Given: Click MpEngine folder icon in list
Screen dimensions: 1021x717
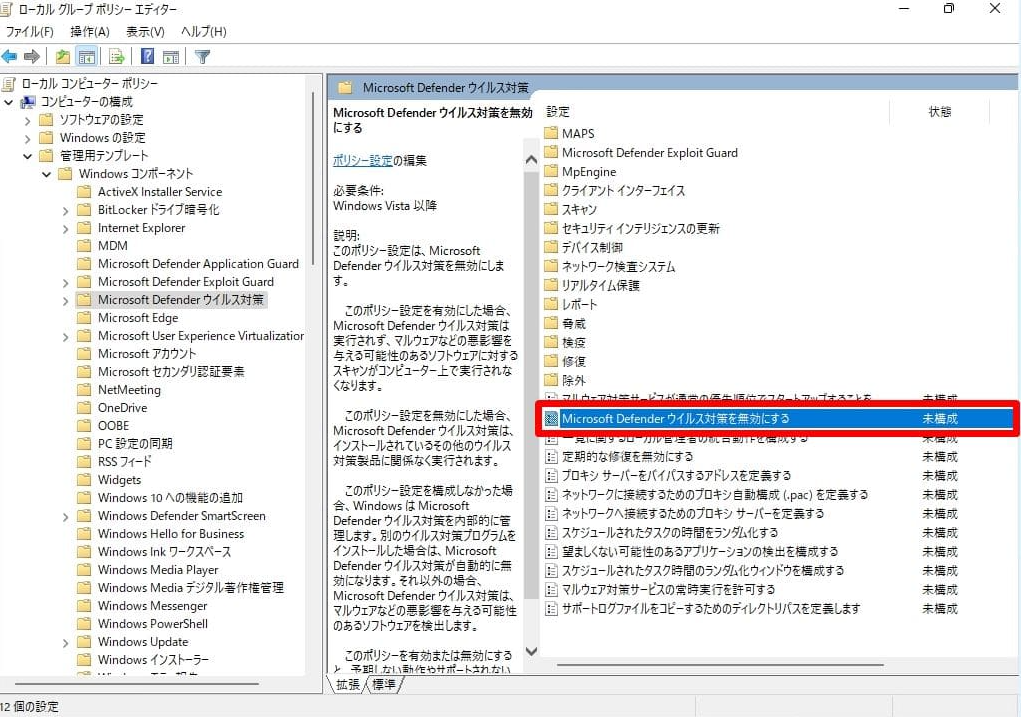Looking at the screenshot, I should (x=551, y=171).
